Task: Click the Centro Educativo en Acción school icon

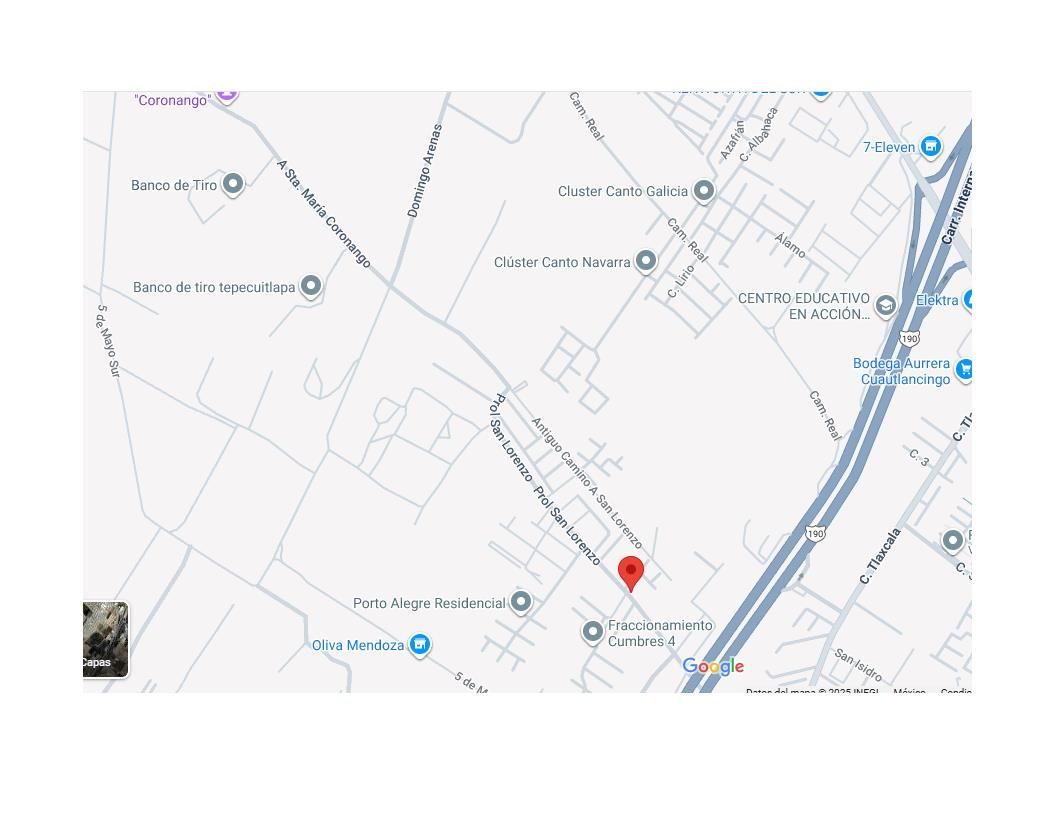Action: click(x=885, y=306)
